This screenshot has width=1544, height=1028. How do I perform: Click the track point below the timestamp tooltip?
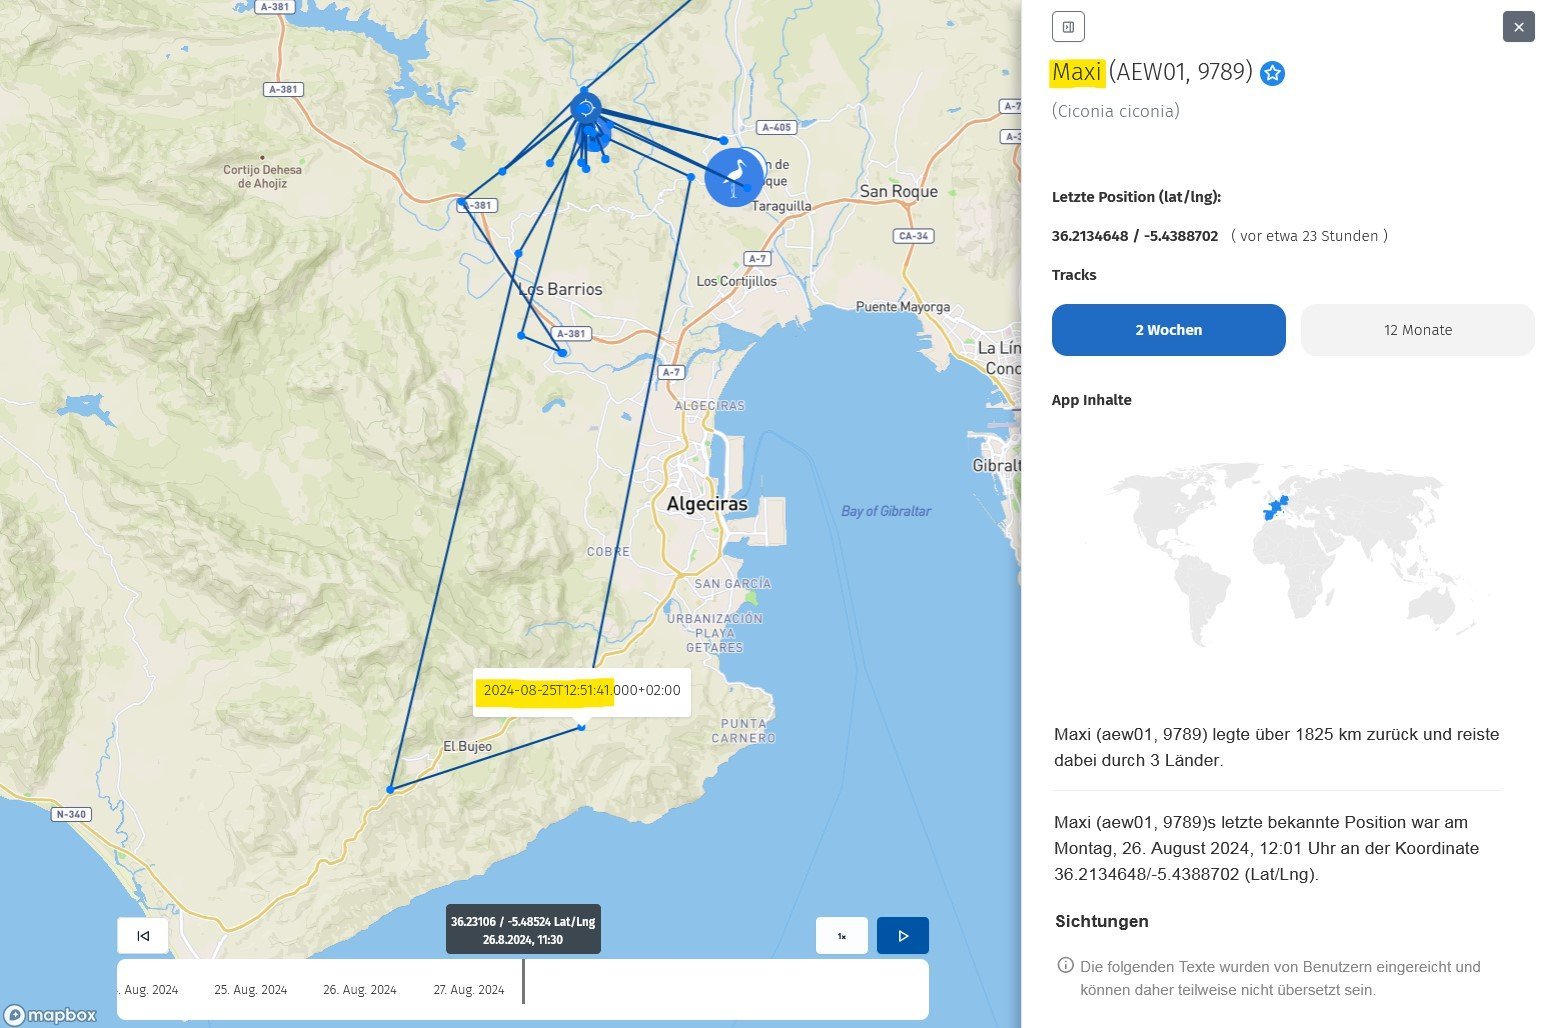581,727
